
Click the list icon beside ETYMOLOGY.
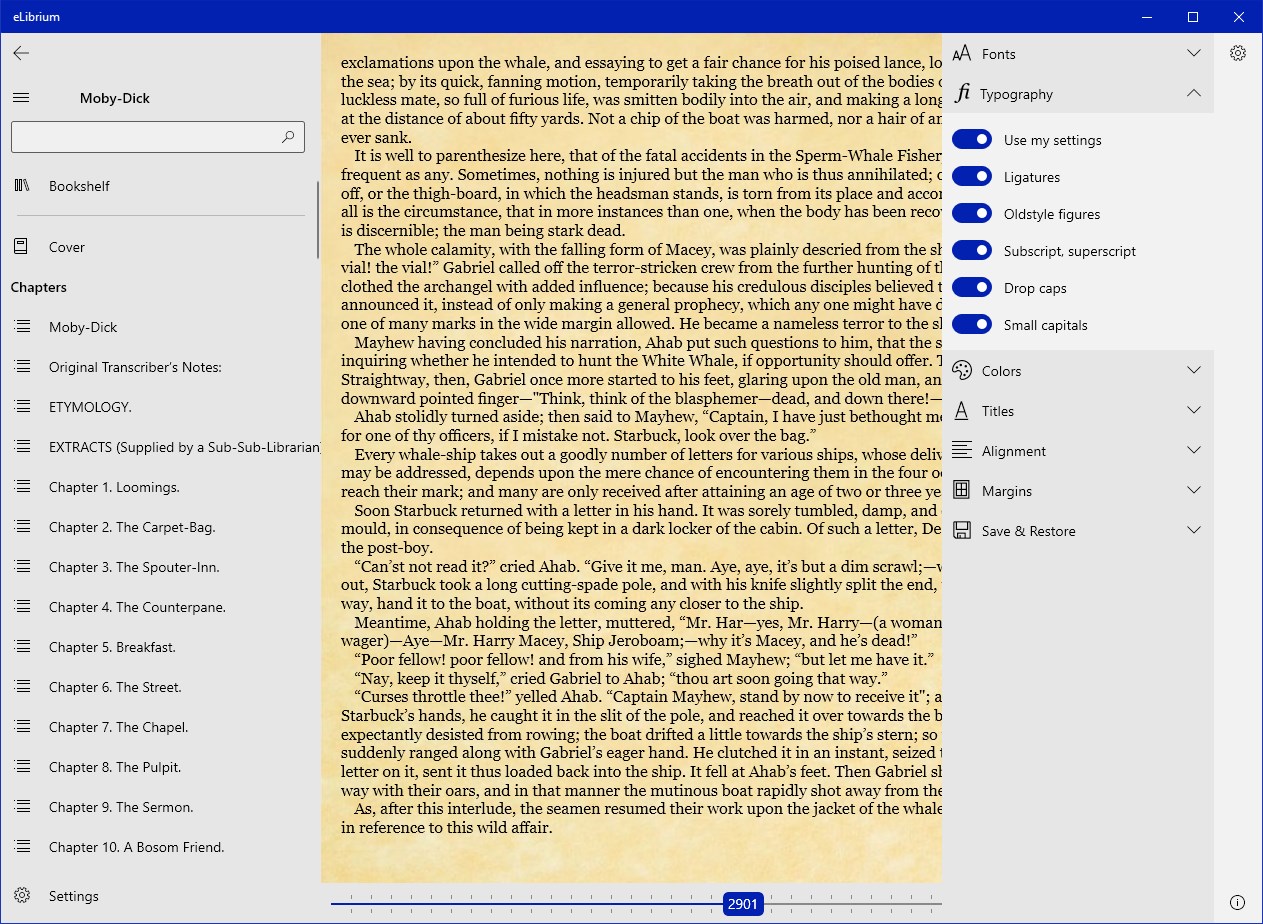pyautogui.click(x=21, y=407)
